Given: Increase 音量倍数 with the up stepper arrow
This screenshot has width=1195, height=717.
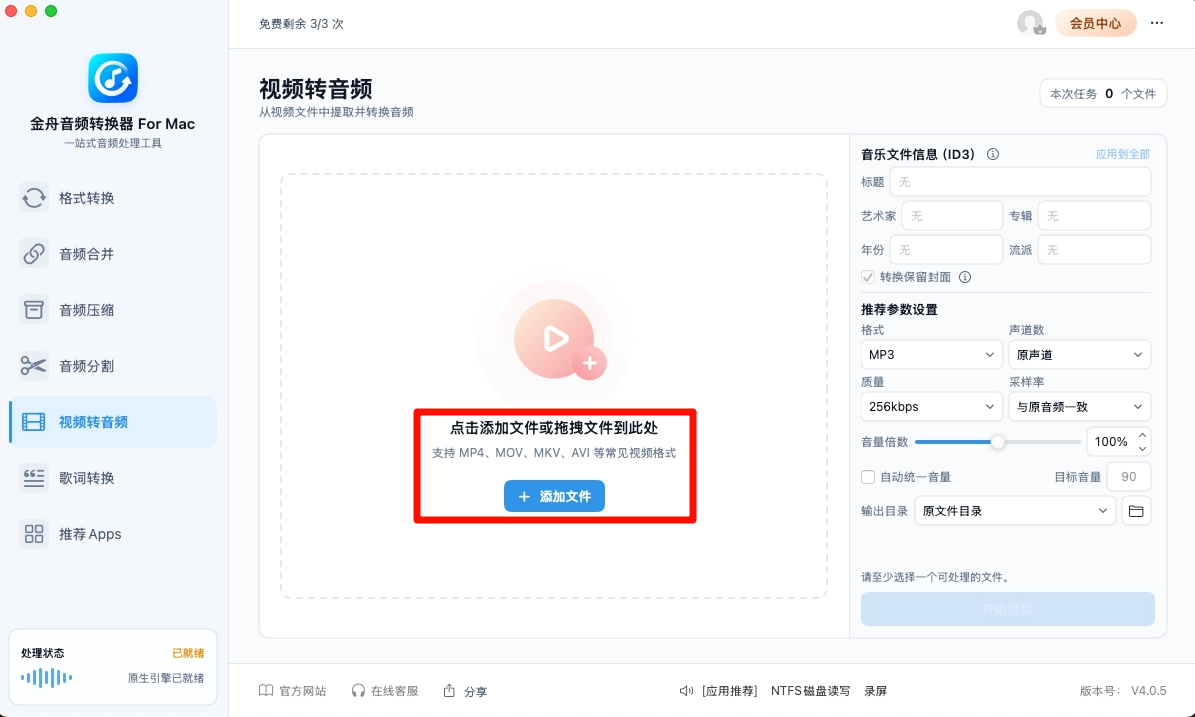Looking at the screenshot, I should coord(1142,436).
